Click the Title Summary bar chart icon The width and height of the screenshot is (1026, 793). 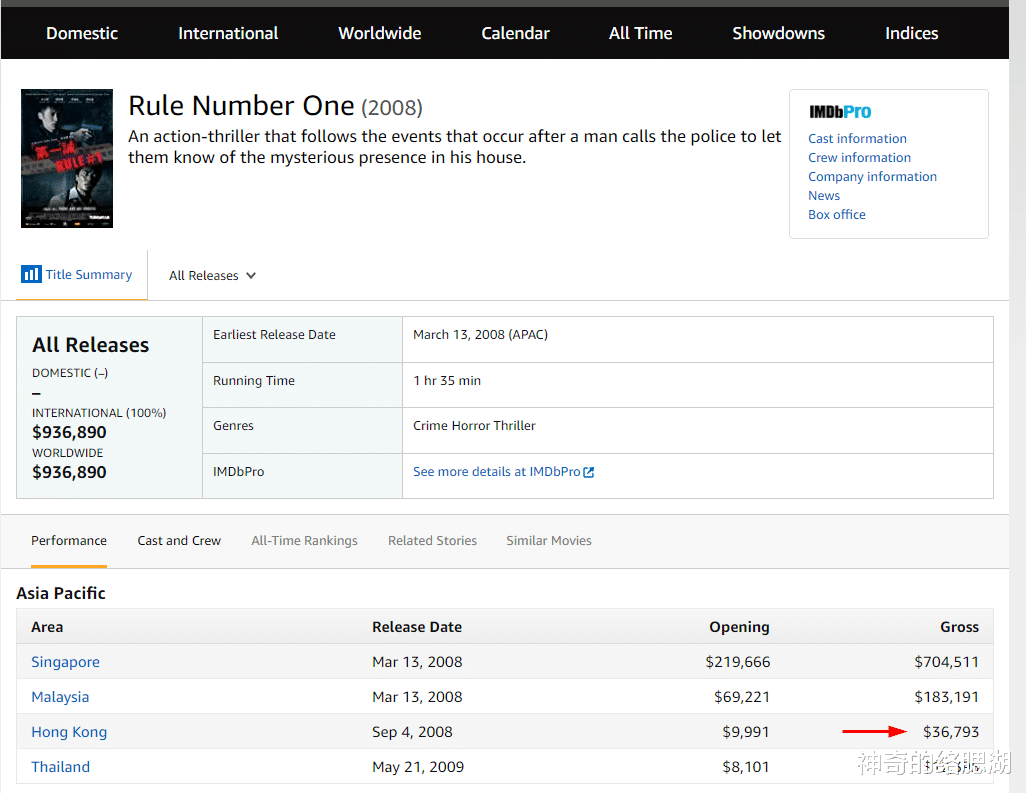[32, 274]
